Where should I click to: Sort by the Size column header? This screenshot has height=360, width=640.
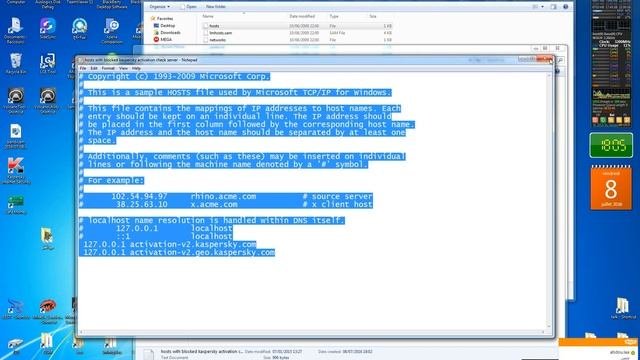(x=373, y=16)
